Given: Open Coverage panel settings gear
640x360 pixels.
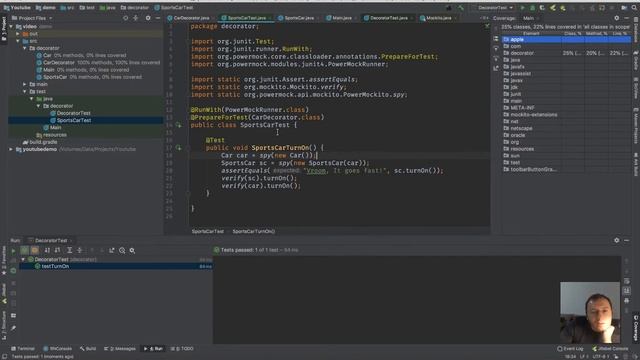Looking at the screenshot, I should tap(616, 18).
